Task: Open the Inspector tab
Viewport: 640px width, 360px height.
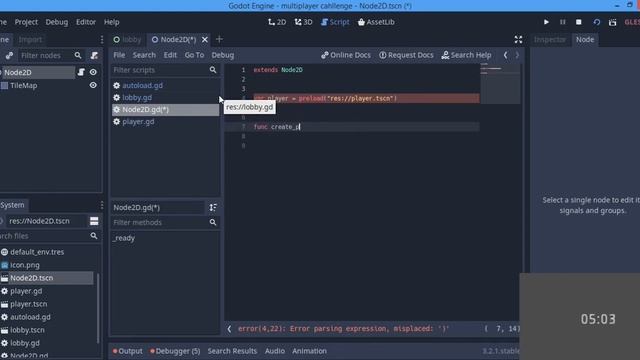Action: (550, 40)
